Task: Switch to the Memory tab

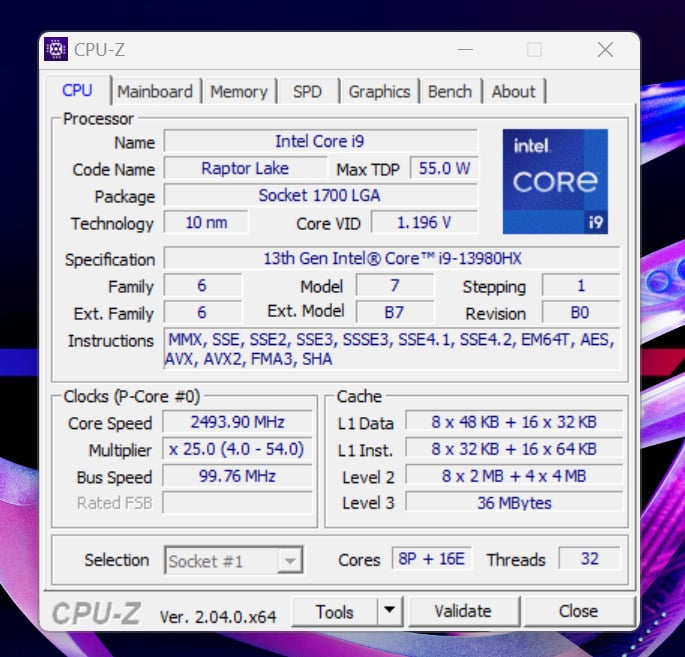Action: [238, 91]
